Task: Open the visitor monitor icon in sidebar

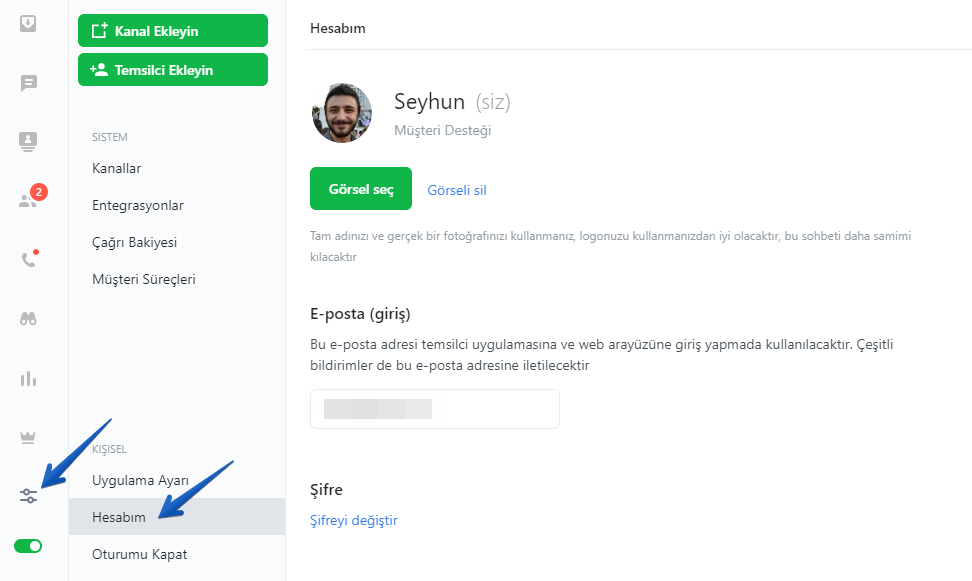Action: coord(28,141)
